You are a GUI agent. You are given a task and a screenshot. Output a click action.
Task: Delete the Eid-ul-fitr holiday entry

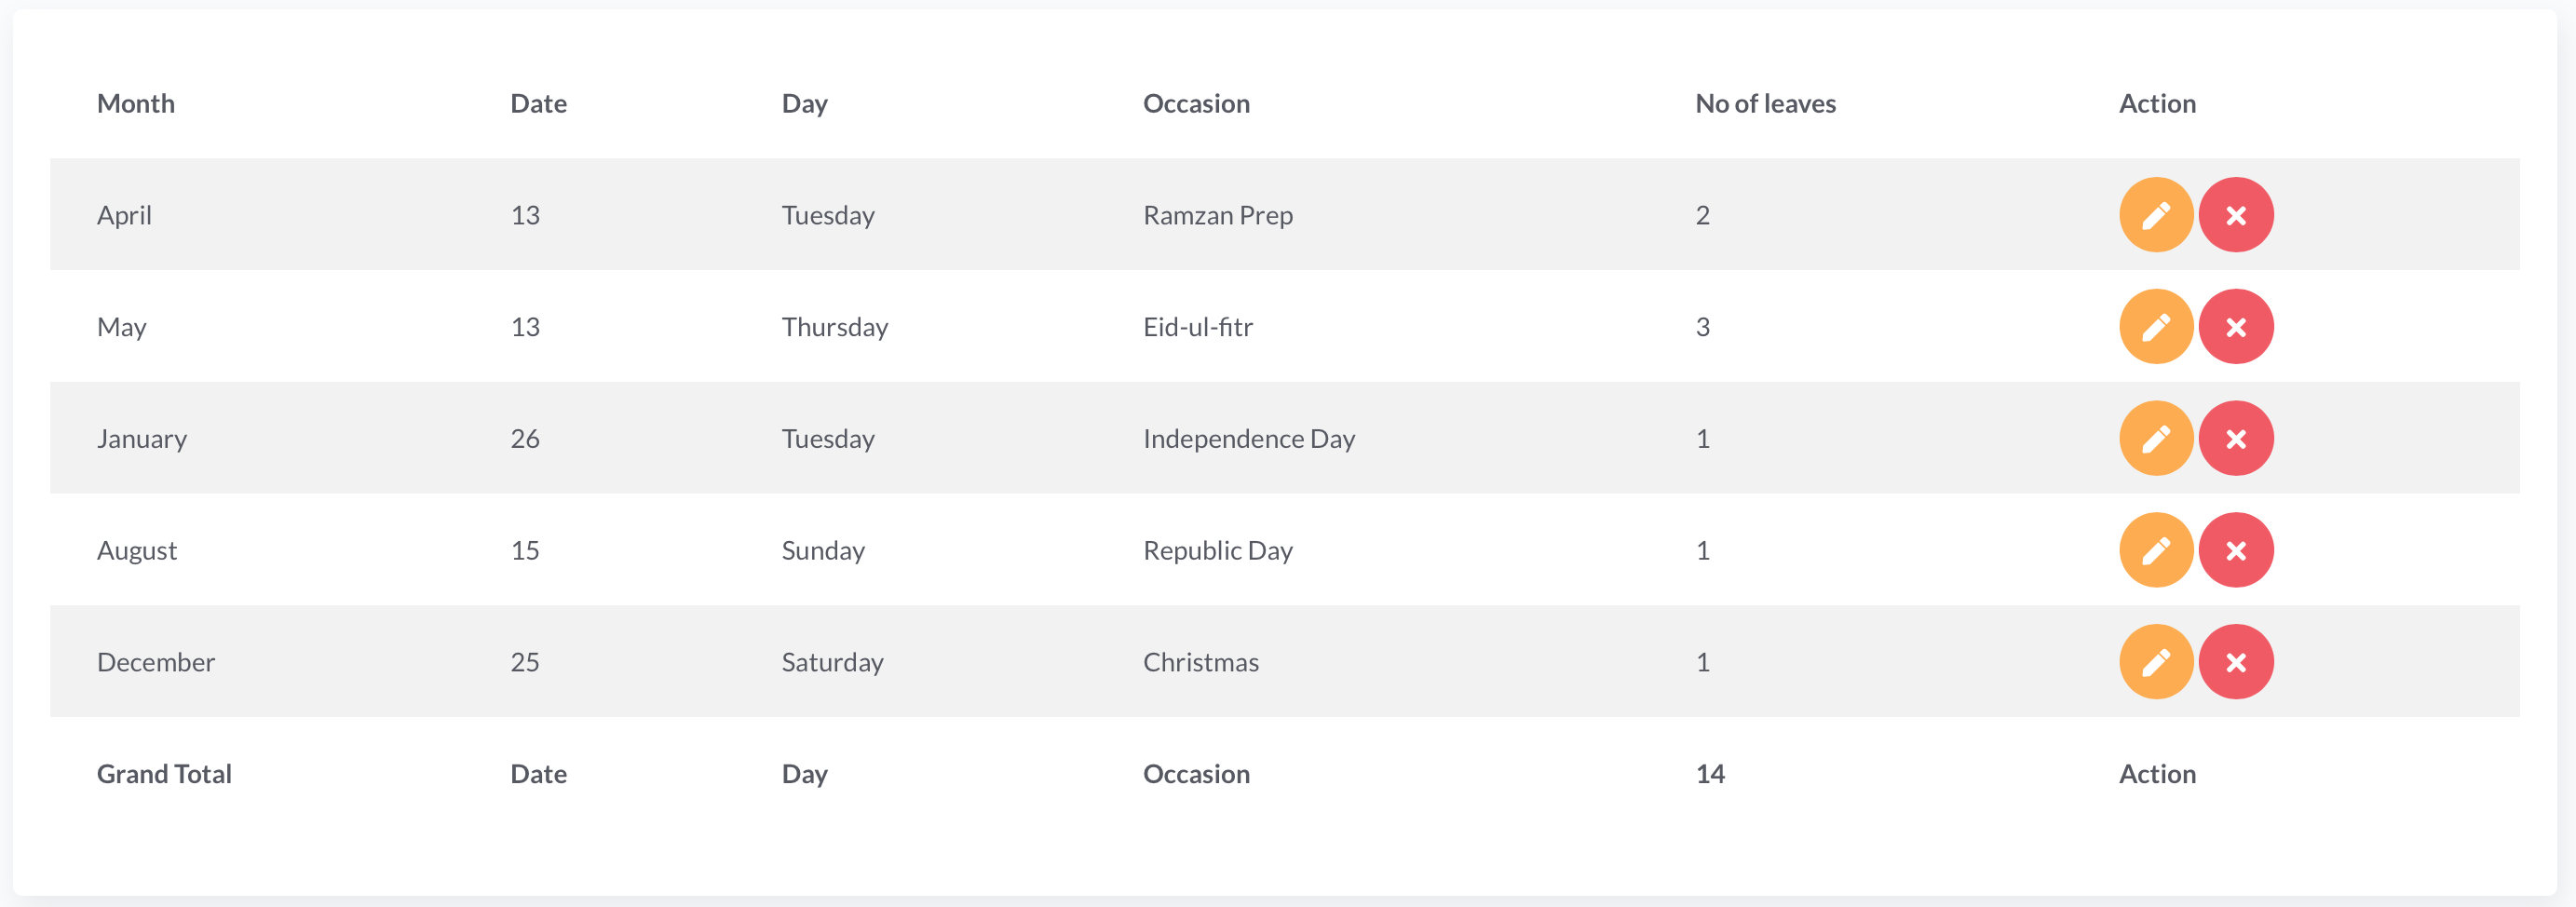tap(2235, 327)
